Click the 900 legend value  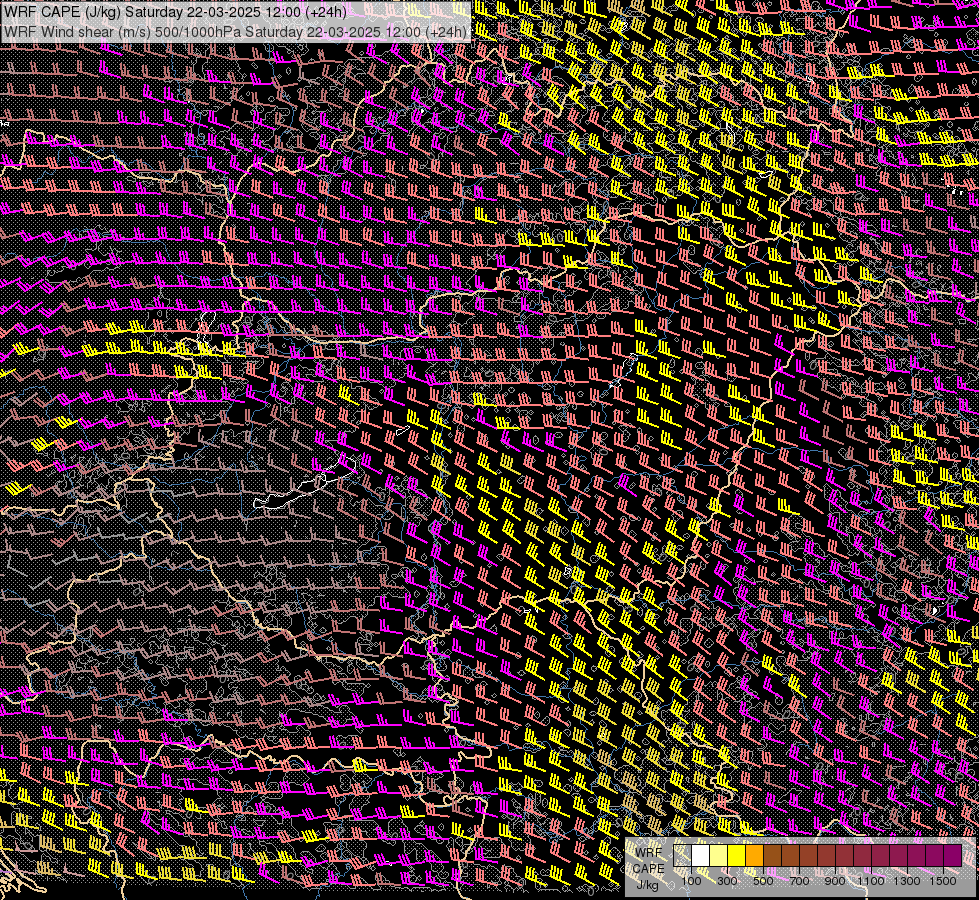pos(835,881)
